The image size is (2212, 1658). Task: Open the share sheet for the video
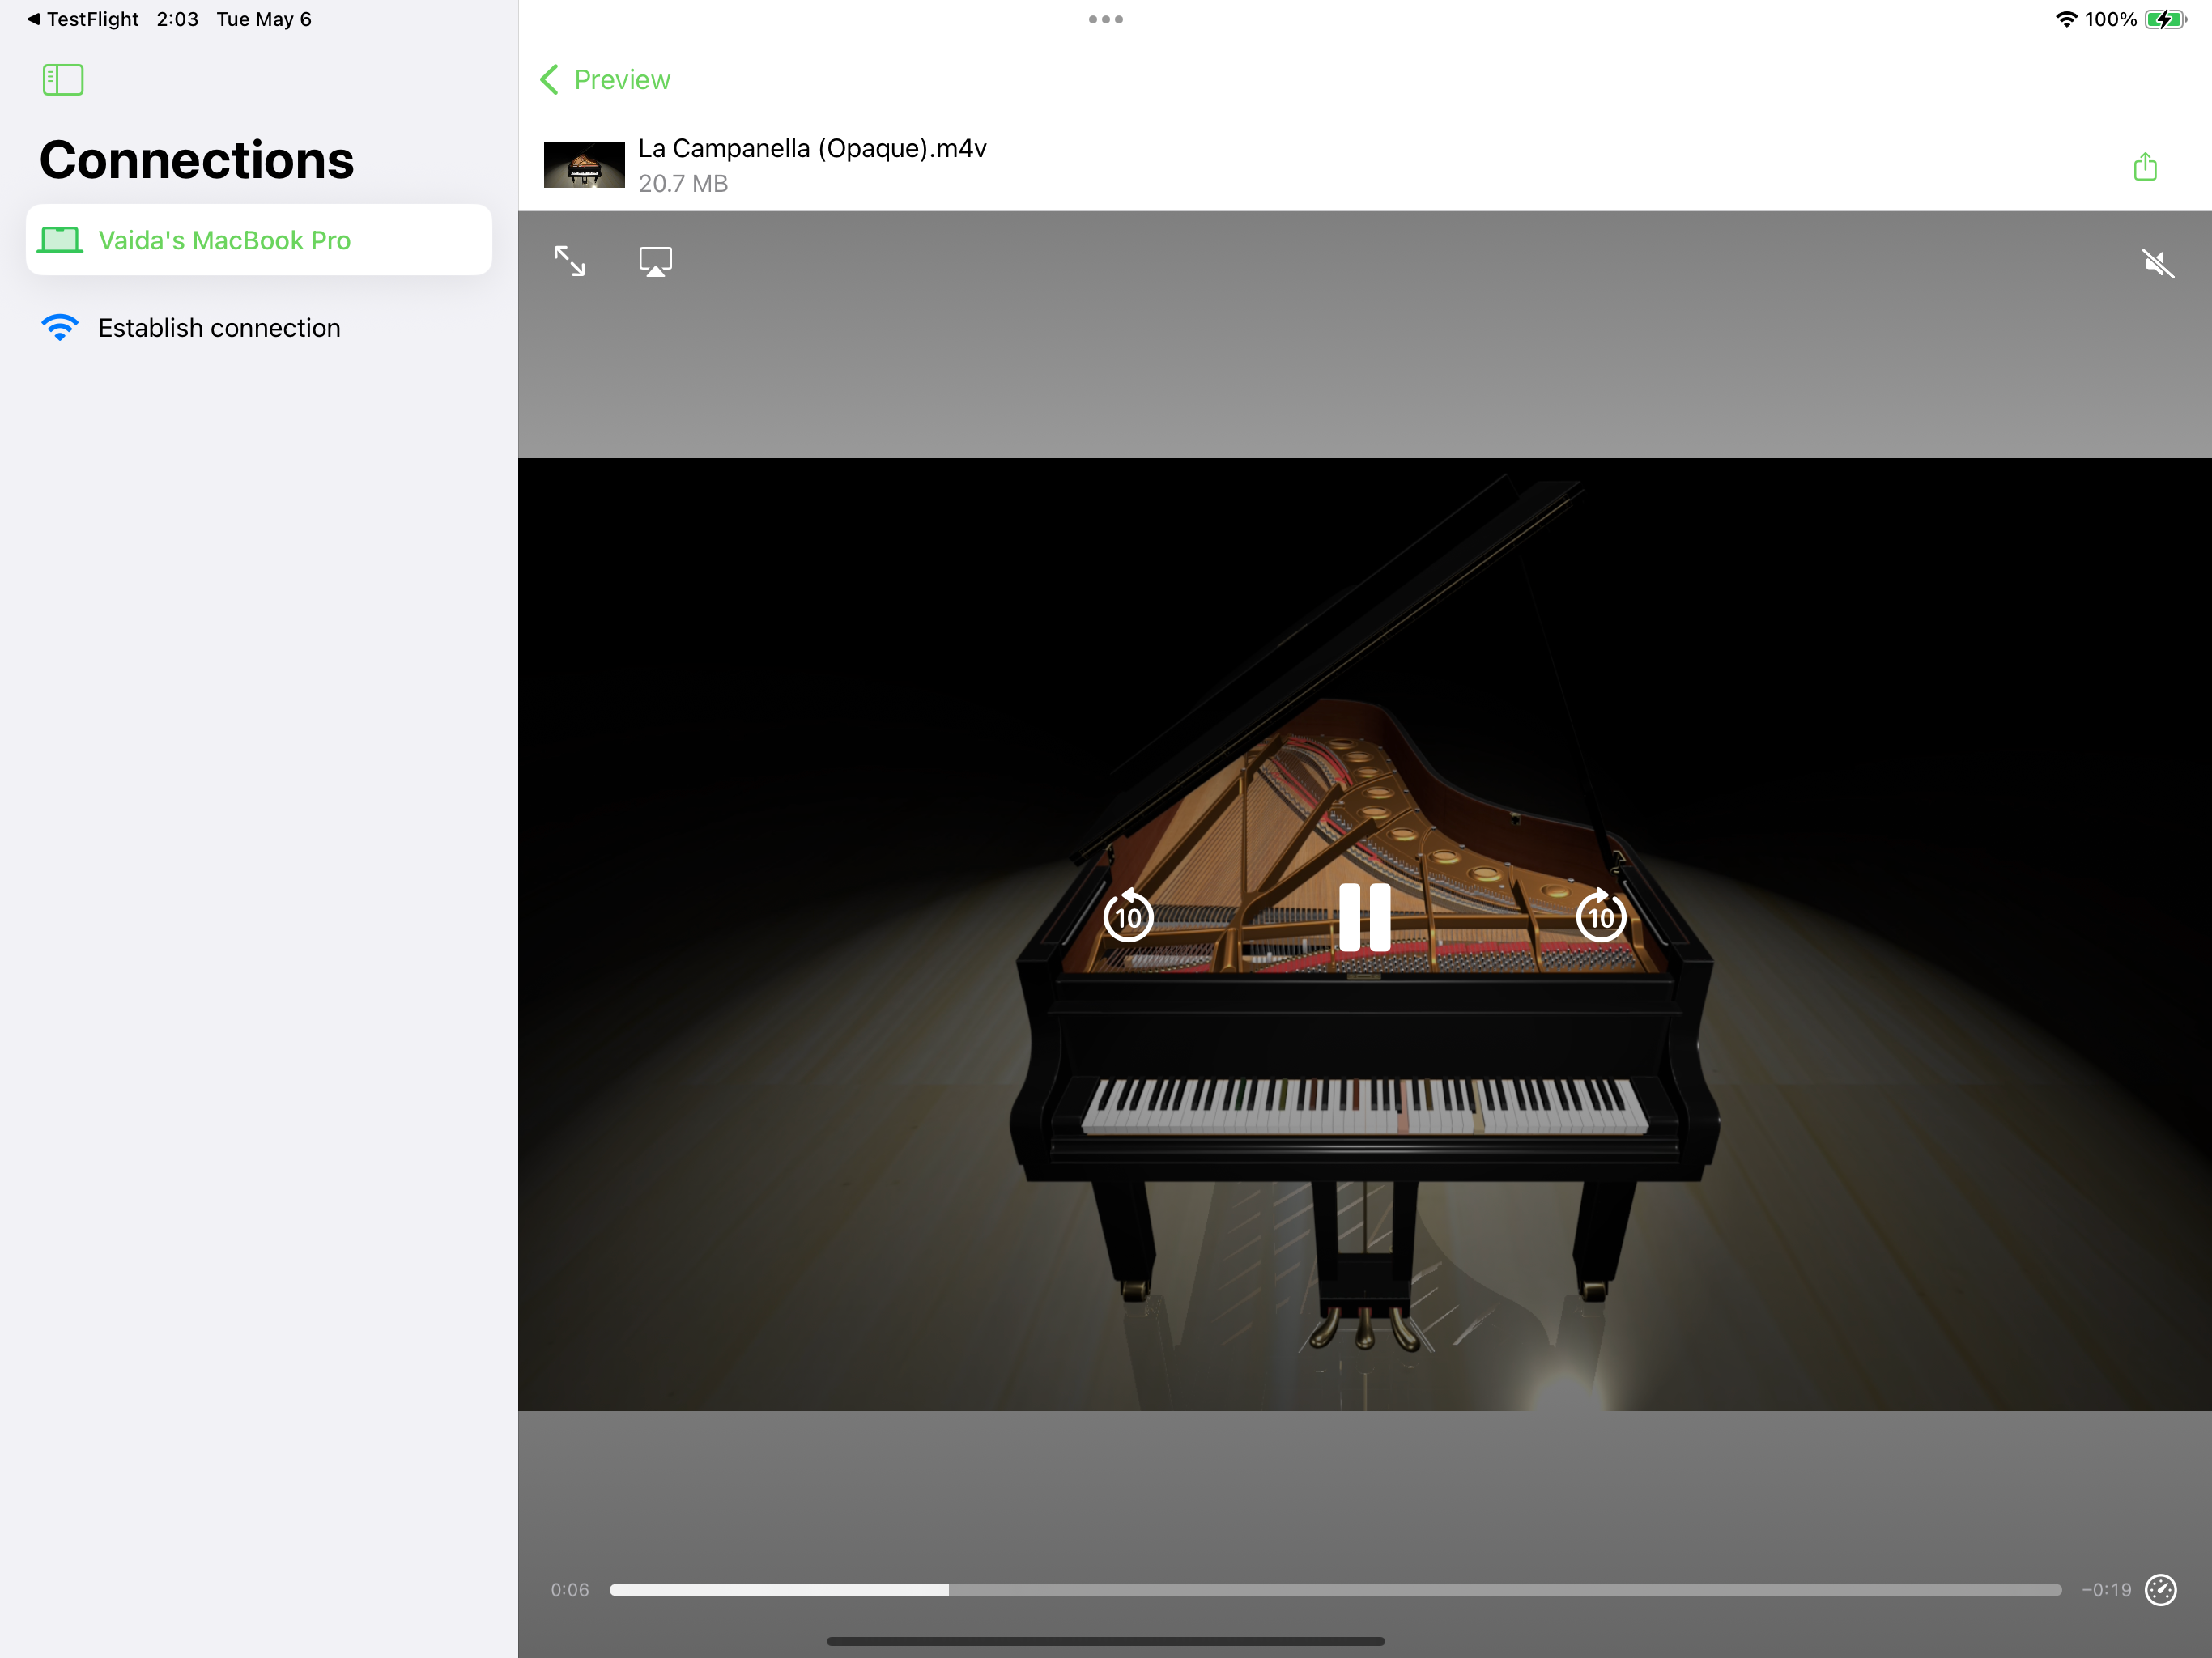[2144, 166]
